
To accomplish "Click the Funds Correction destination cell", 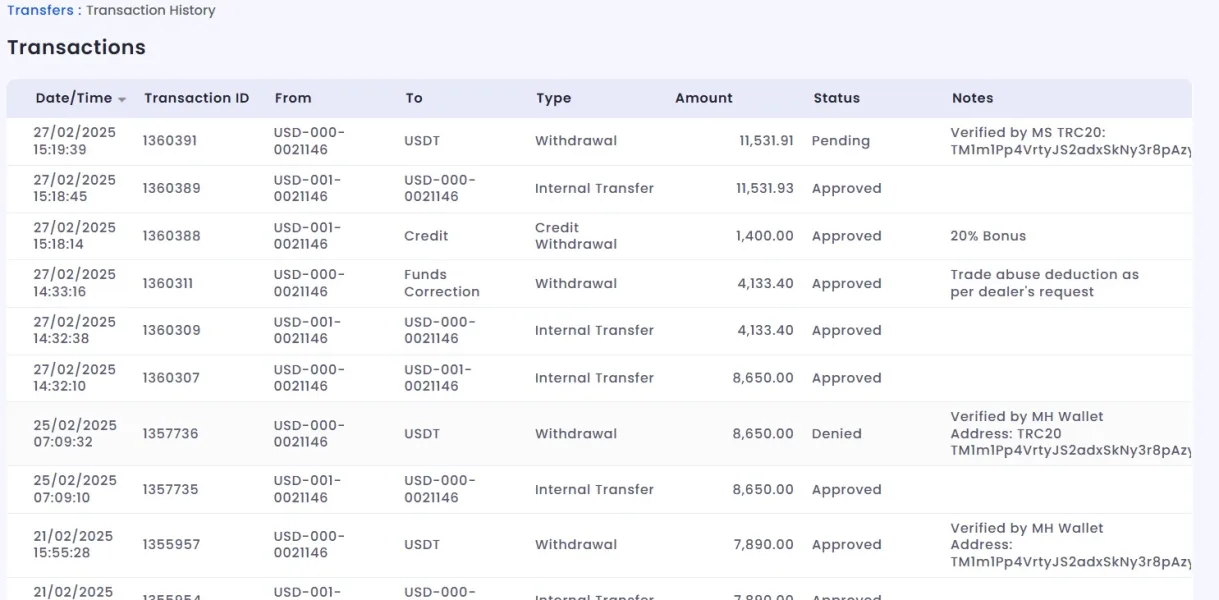I will coord(441,283).
